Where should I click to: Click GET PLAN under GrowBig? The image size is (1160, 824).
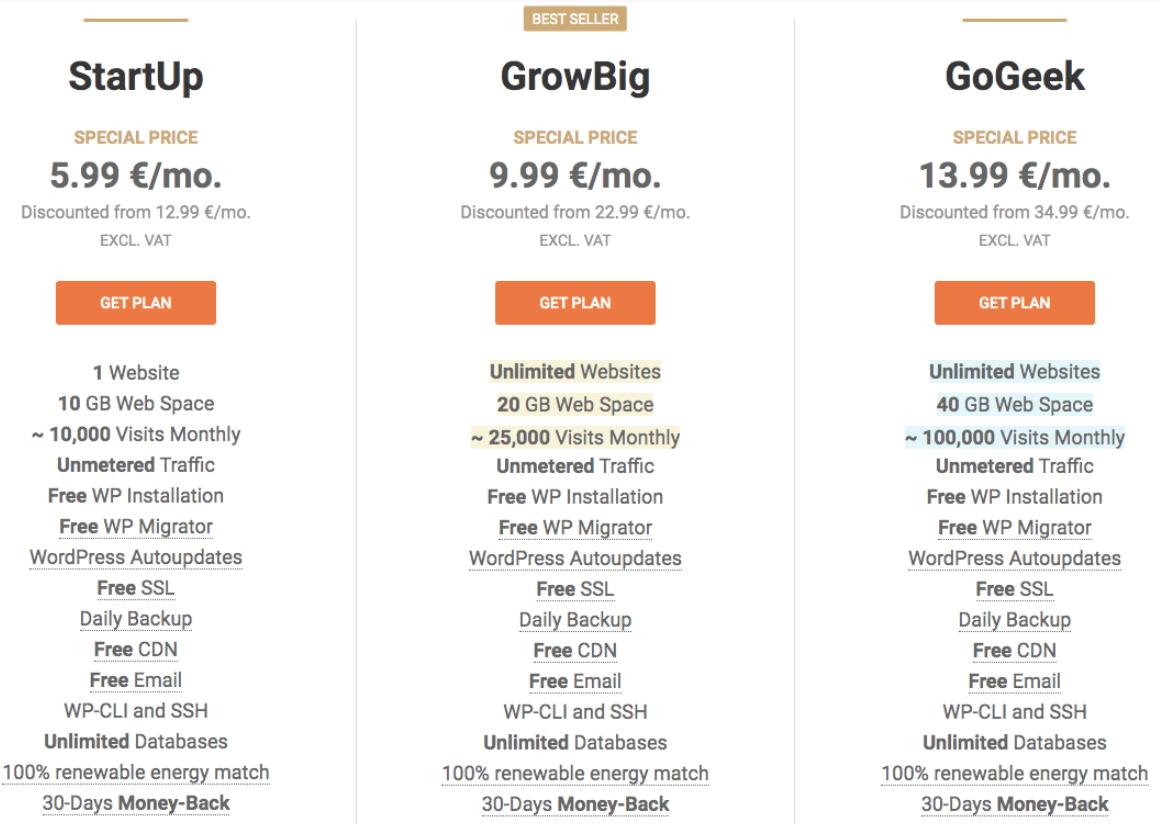pyautogui.click(x=575, y=303)
